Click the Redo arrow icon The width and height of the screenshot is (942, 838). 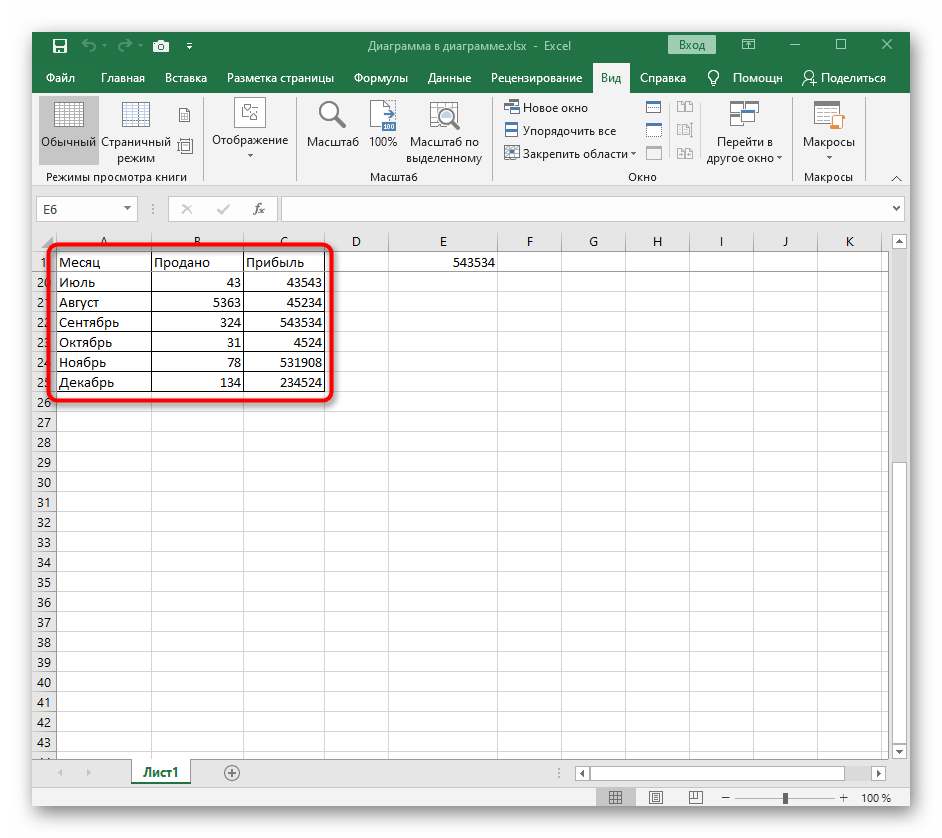tap(125, 46)
